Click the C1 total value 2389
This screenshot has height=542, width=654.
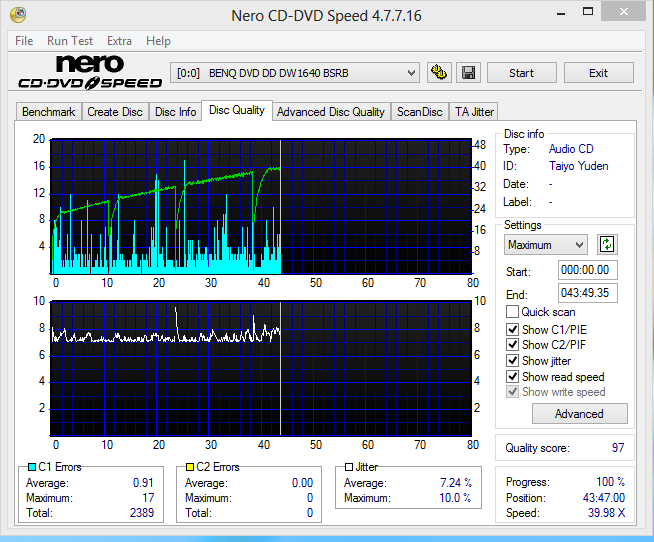[x=142, y=513]
